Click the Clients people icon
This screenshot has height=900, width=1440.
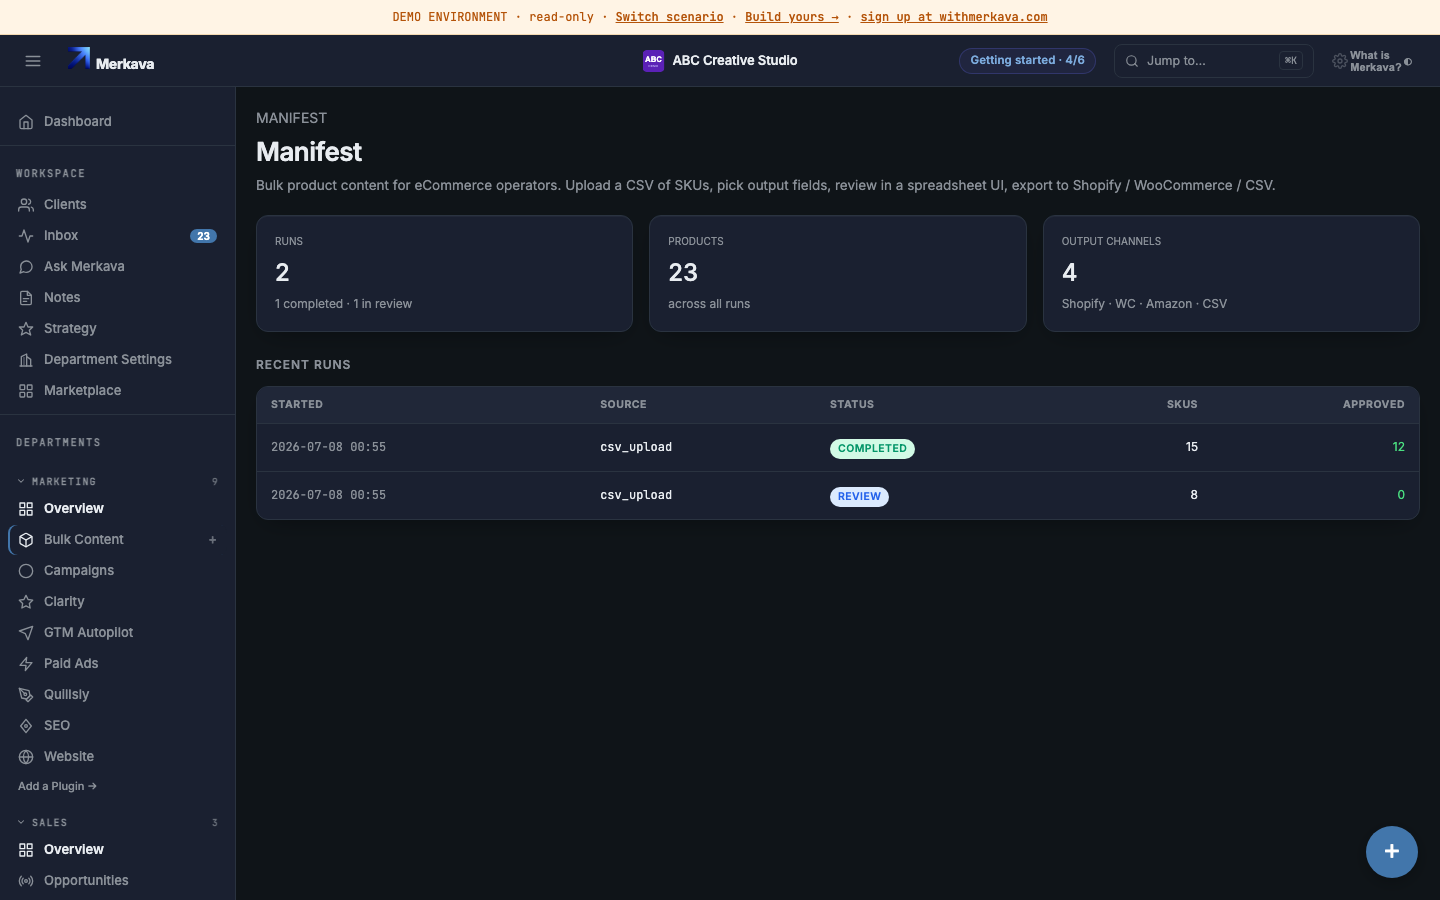point(26,205)
